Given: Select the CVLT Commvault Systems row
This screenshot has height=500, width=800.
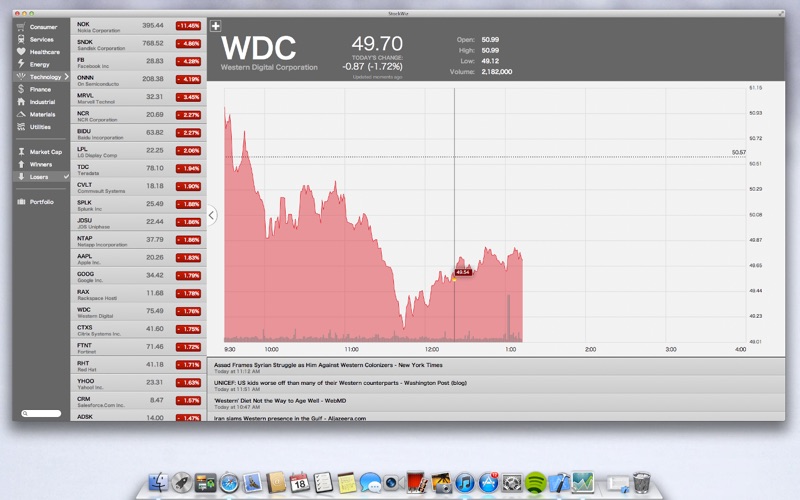Looking at the screenshot, I should click(138, 186).
